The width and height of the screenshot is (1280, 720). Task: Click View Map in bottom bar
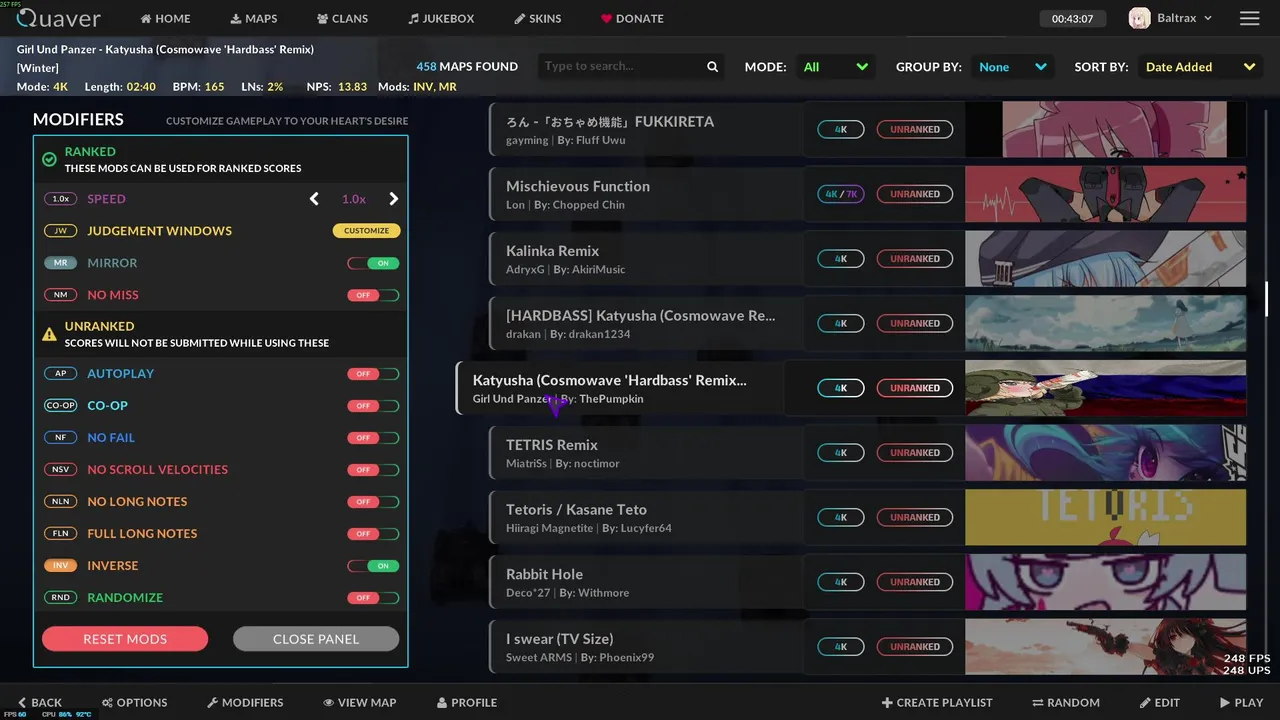(x=360, y=703)
